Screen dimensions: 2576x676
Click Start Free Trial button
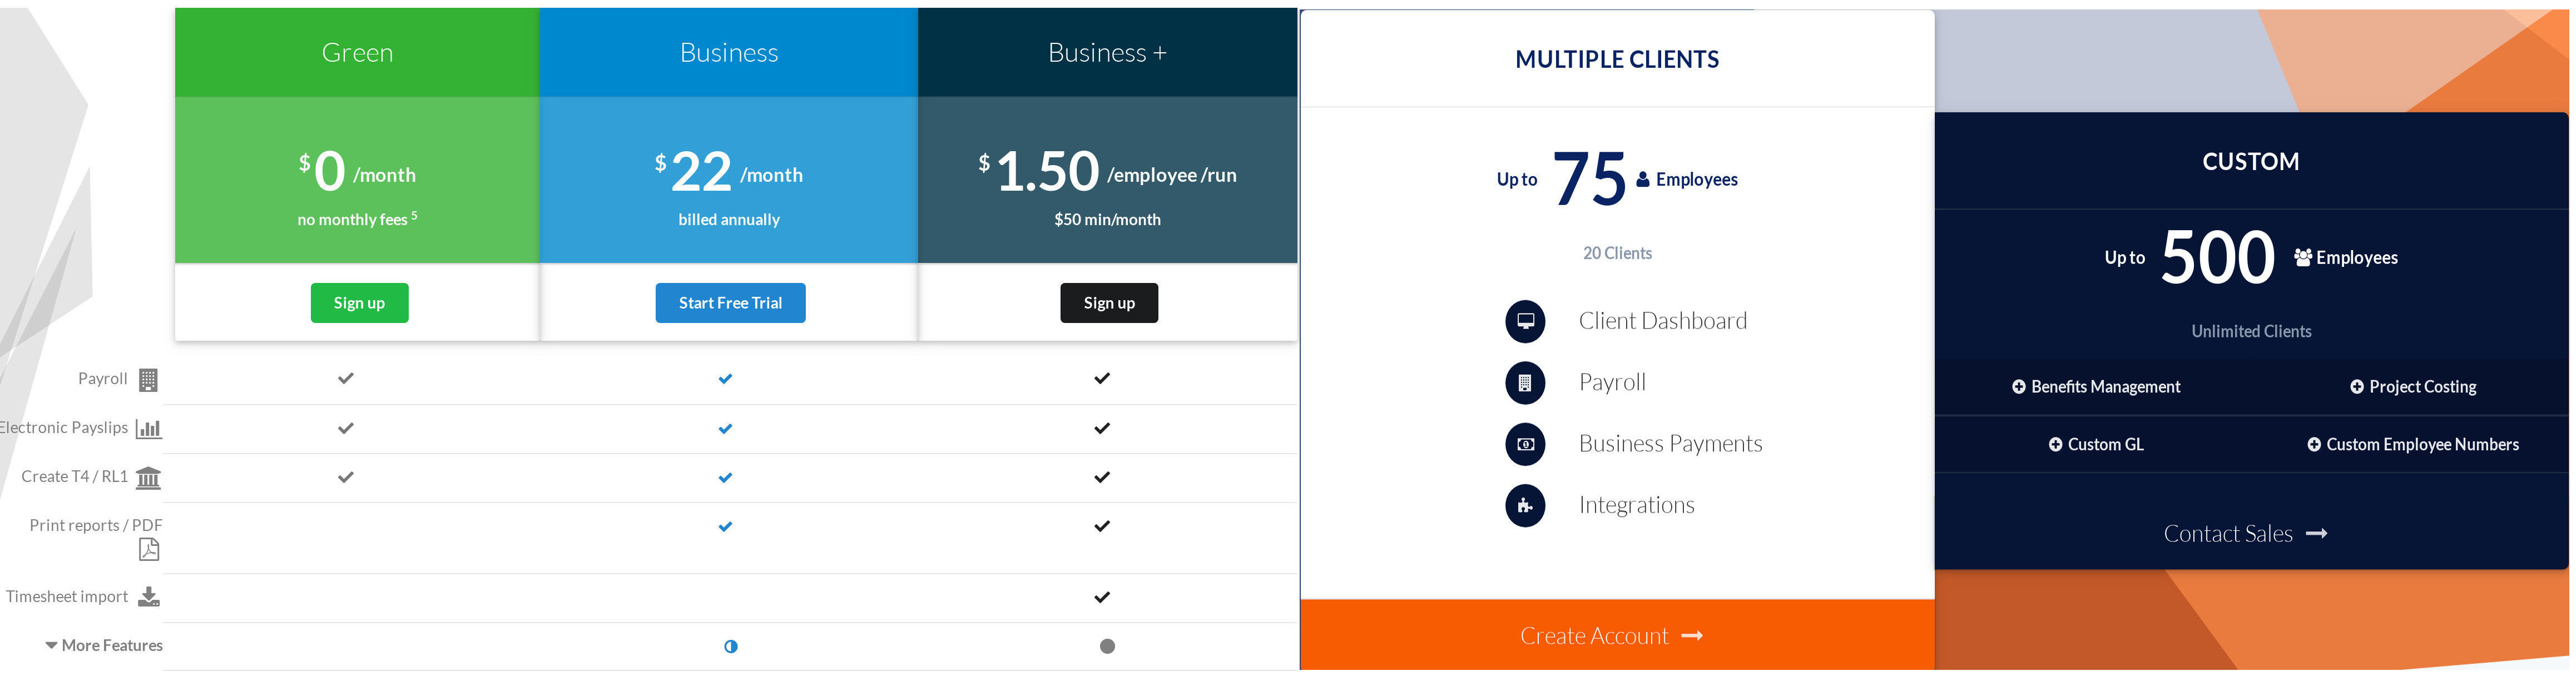point(730,302)
